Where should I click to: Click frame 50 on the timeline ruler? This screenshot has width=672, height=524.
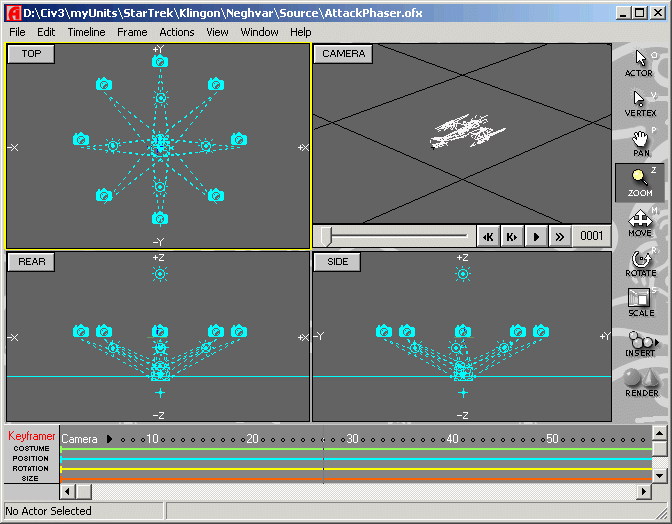pos(552,439)
